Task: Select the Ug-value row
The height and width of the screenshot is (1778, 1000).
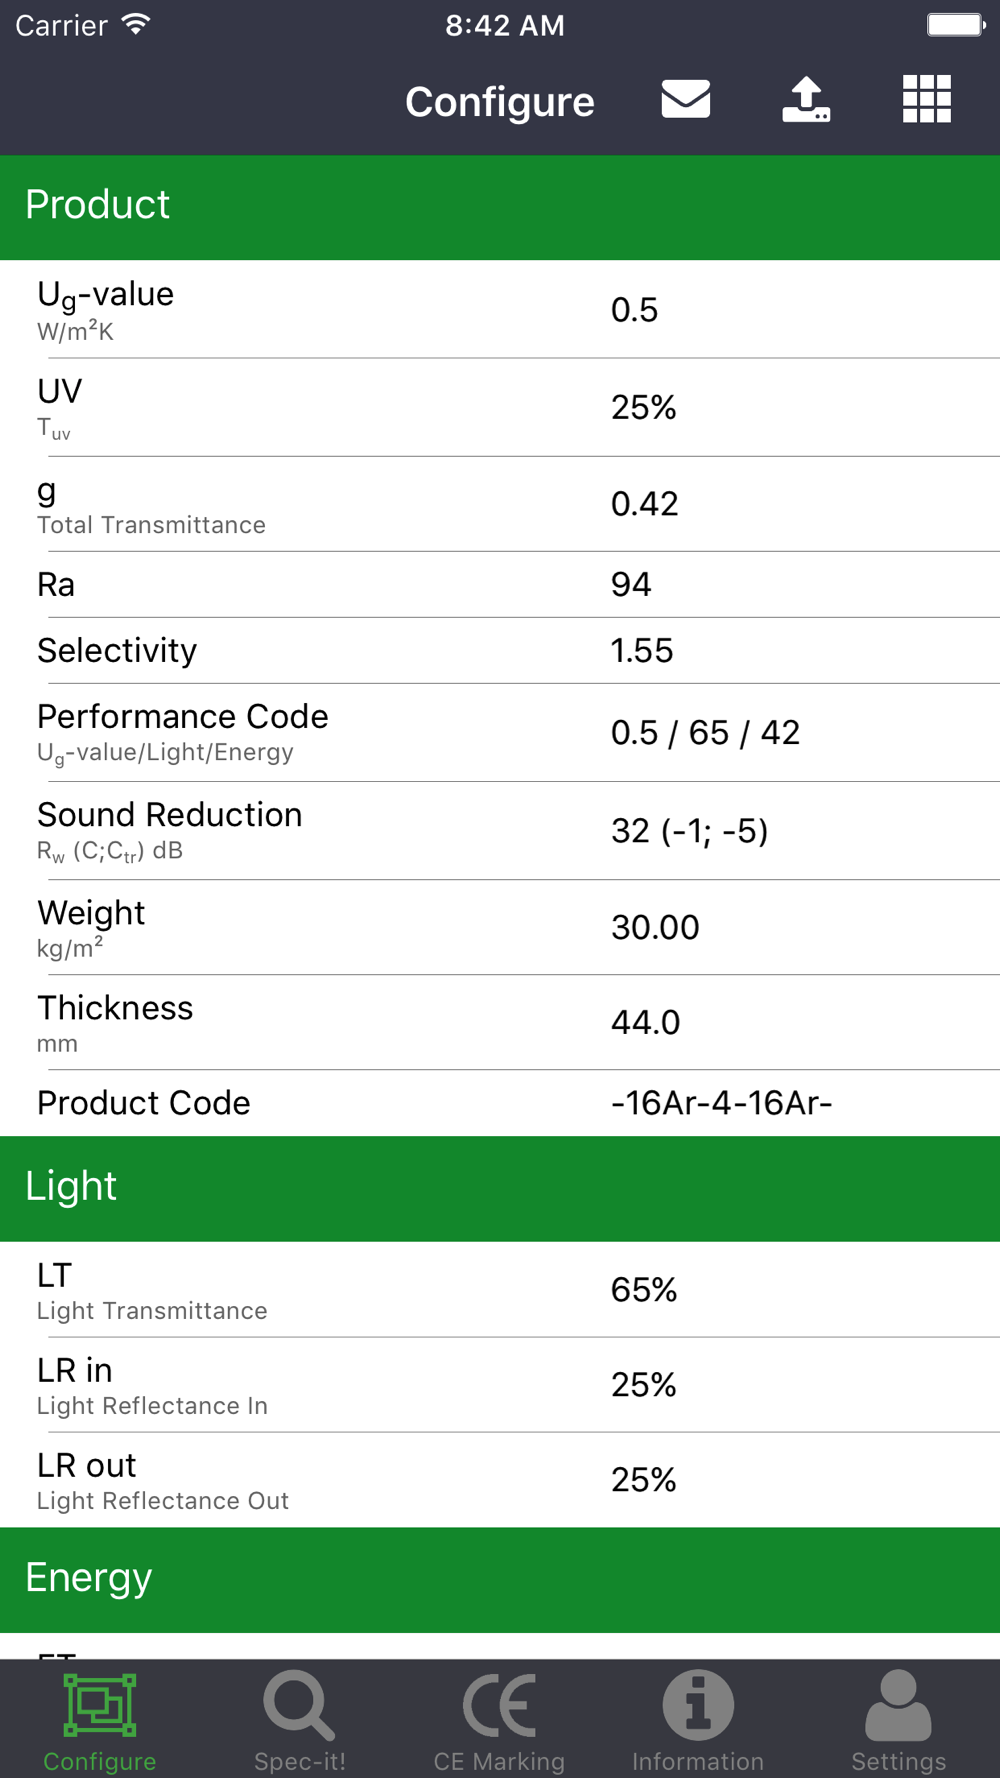Action: [500, 310]
